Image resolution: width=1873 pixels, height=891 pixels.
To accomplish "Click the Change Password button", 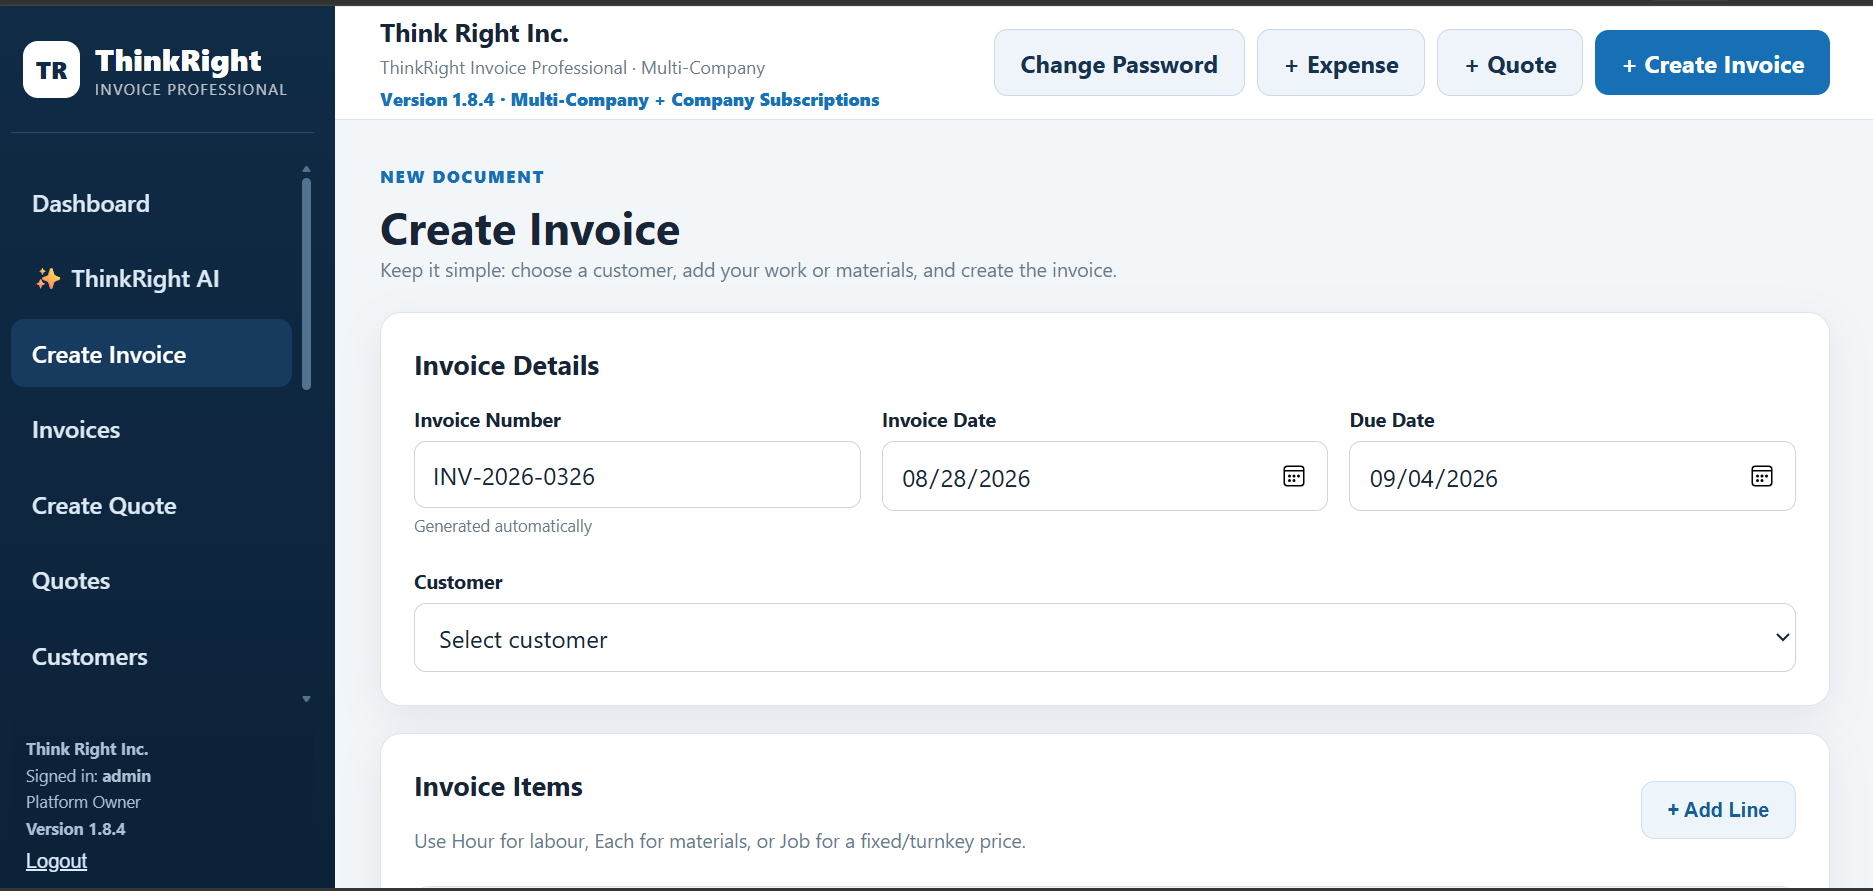I will click(1119, 63).
